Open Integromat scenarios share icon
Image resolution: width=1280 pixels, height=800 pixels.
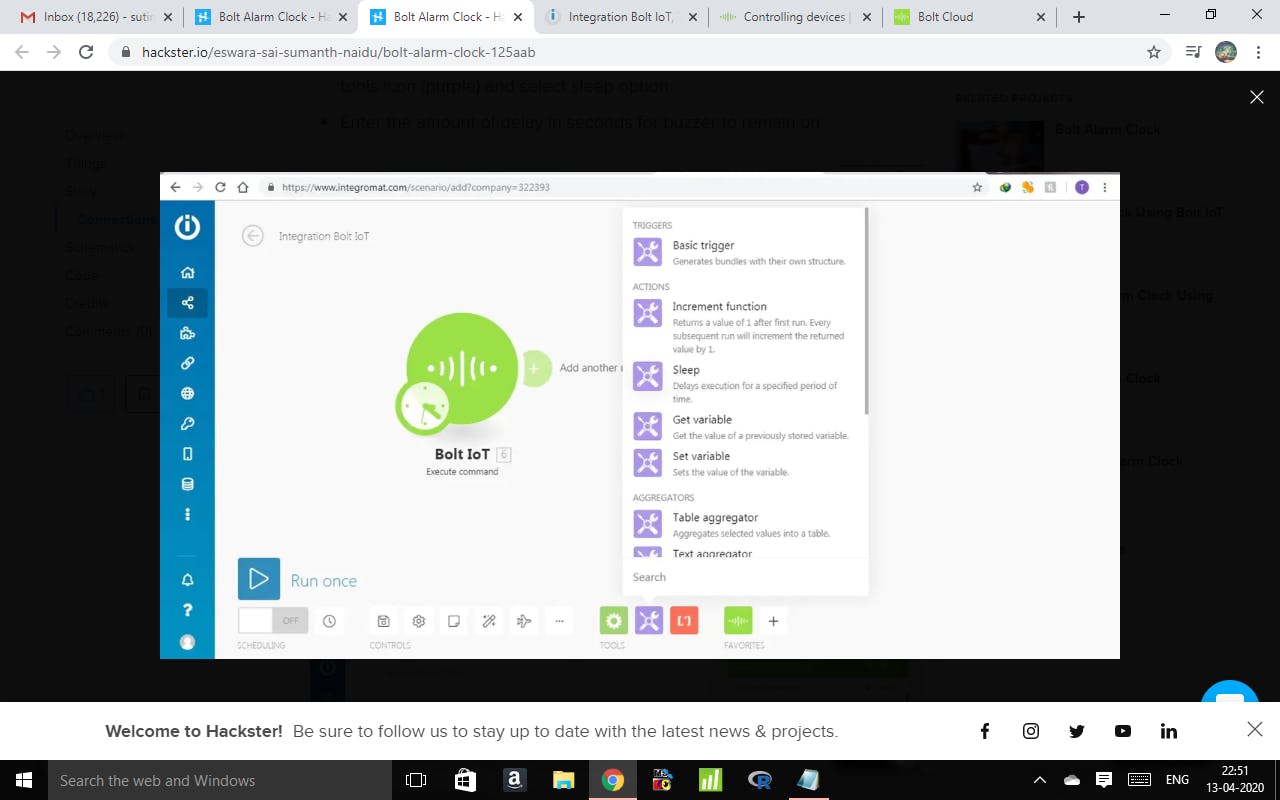187,303
